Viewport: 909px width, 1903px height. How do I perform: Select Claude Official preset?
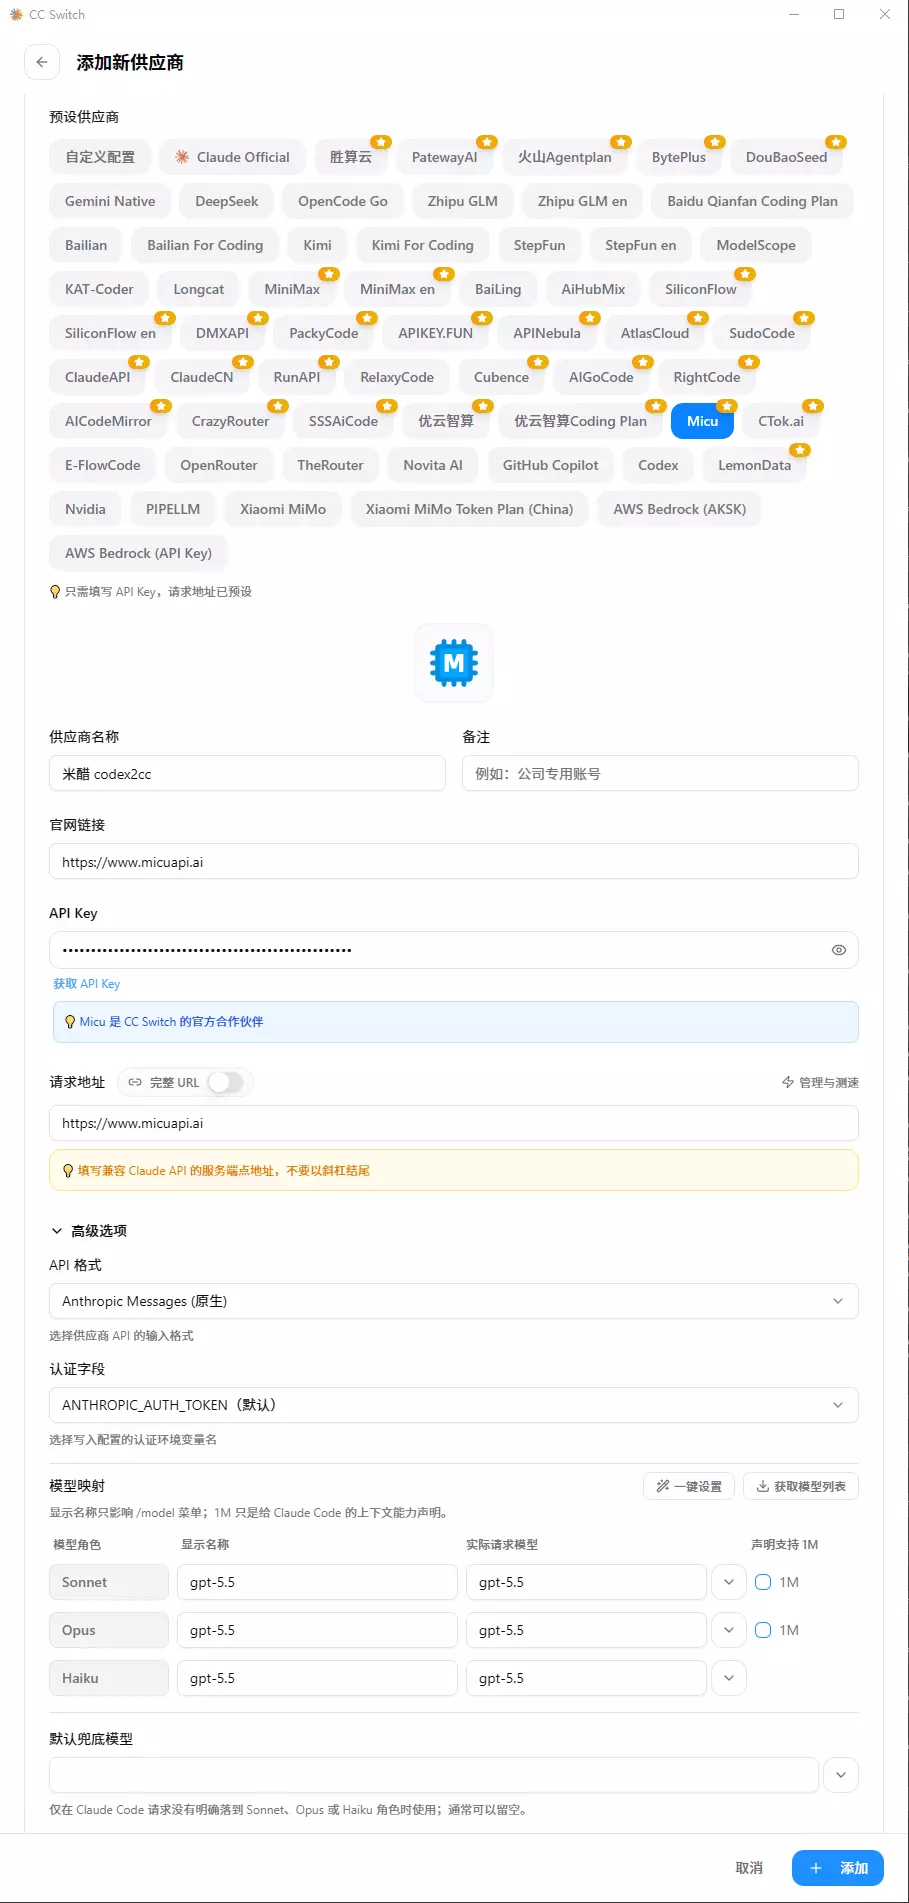click(x=232, y=157)
